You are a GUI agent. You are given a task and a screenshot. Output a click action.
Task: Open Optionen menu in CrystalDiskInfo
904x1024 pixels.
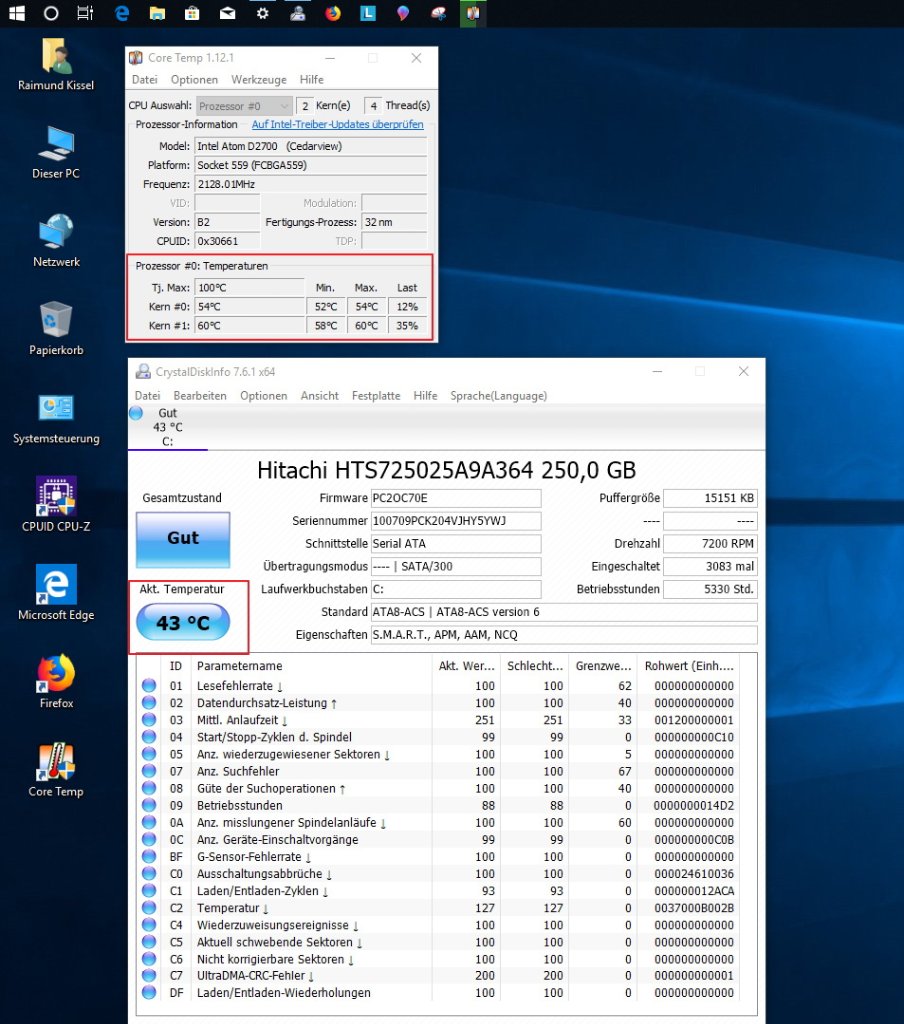pyautogui.click(x=263, y=396)
